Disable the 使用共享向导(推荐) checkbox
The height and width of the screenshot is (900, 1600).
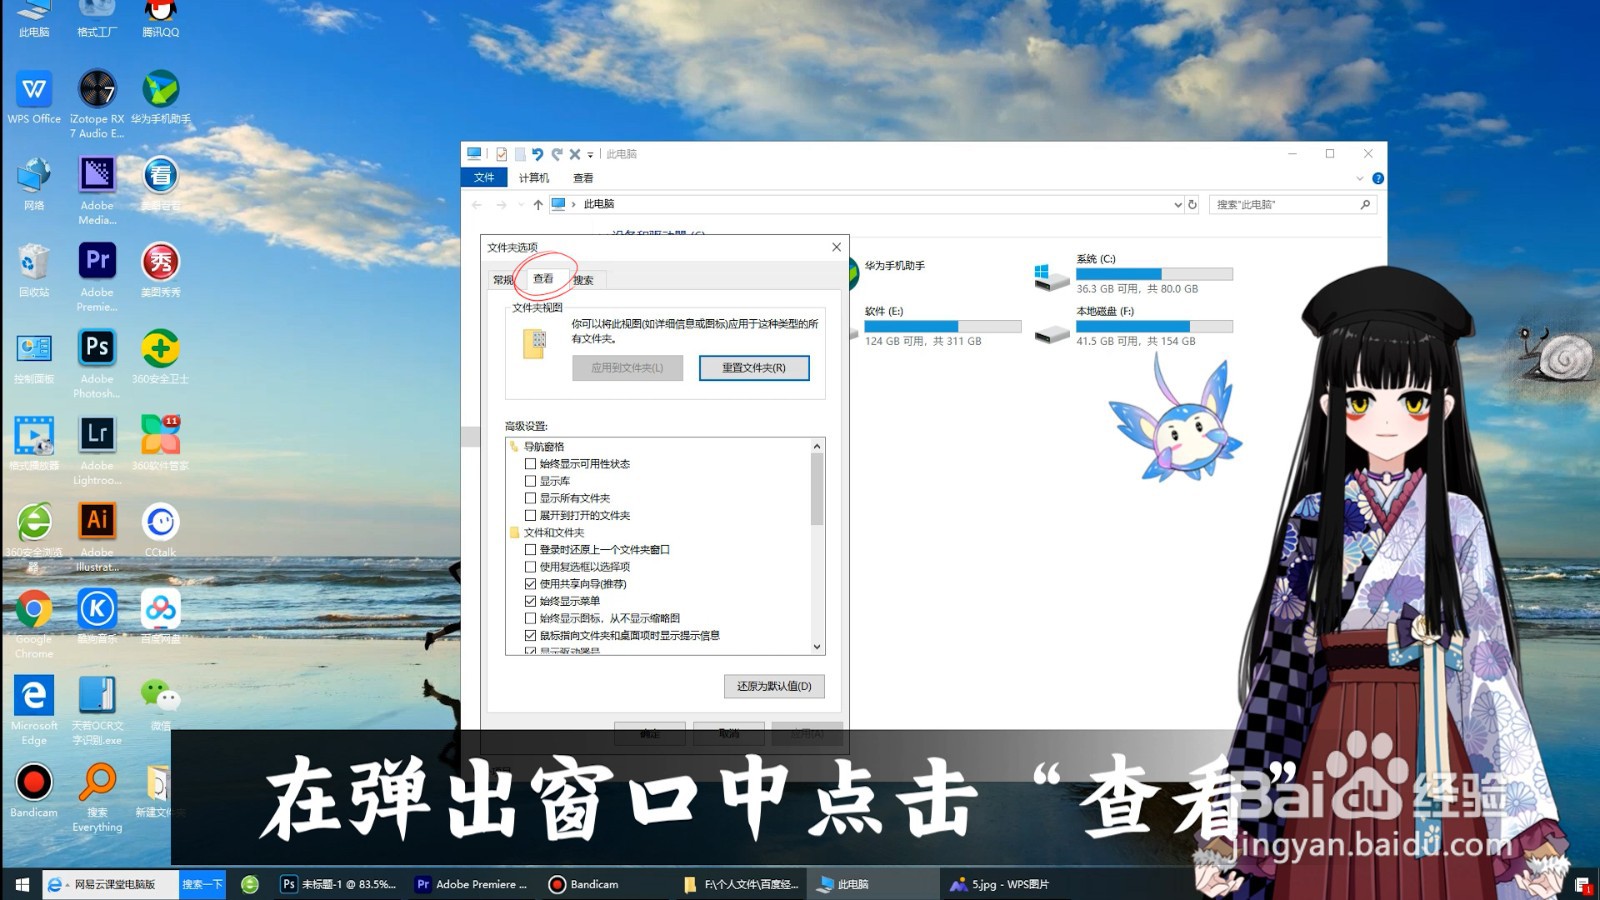click(531, 583)
